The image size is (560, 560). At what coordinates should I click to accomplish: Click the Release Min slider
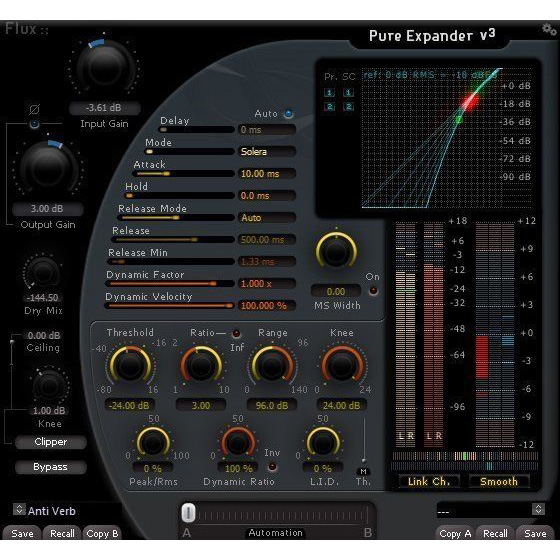pos(171,261)
